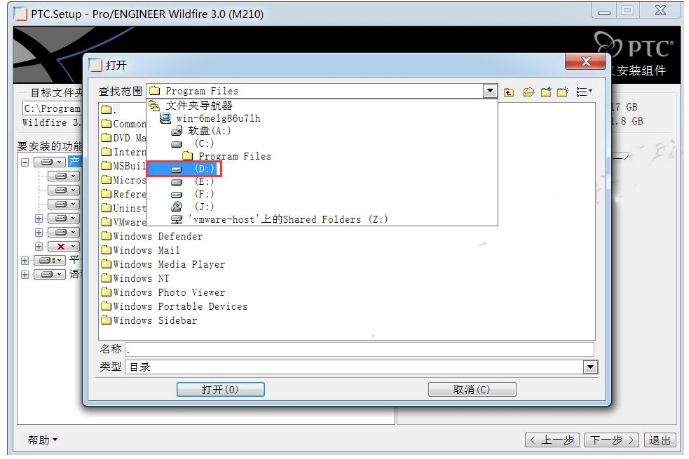Collapse the top feature tree node
689x459 pixels.
pyautogui.click(x=25, y=162)
